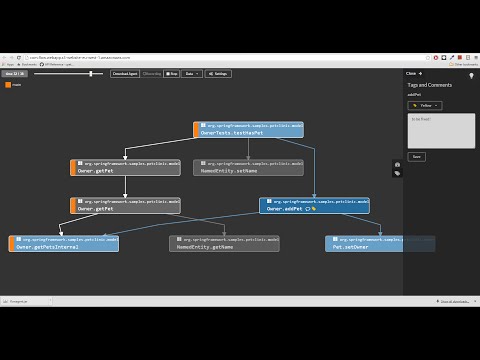This screenshot has height=360, width=480.
Task: Click the orange main thread legend square
Action: (x=8, y=85)
